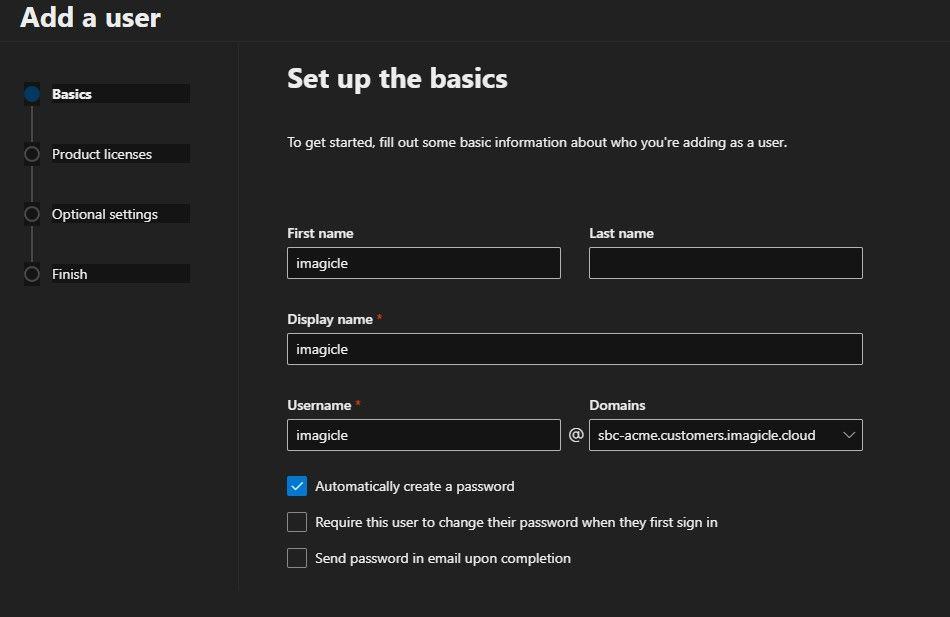
Task: Open the Domains combo box
Action: 715,435
